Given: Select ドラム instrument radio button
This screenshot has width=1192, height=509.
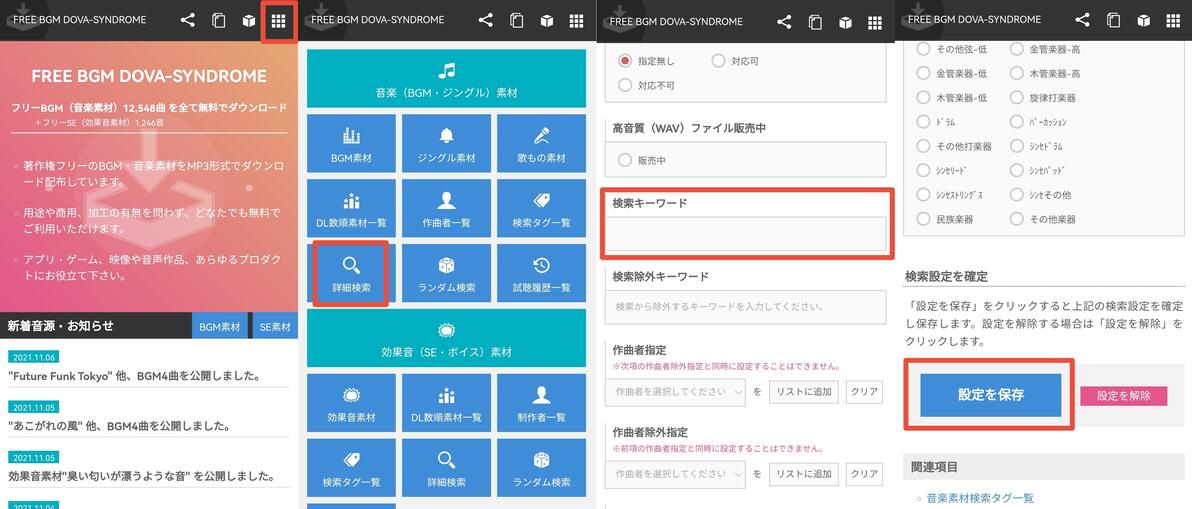Looking at the screenshot, I should tap(923, 122).
